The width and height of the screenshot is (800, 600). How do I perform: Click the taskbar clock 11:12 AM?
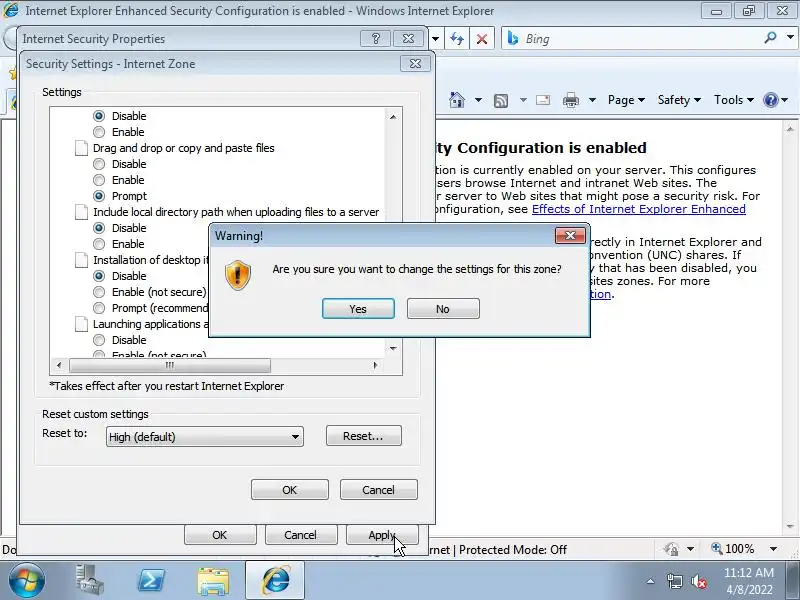(748, 572)
